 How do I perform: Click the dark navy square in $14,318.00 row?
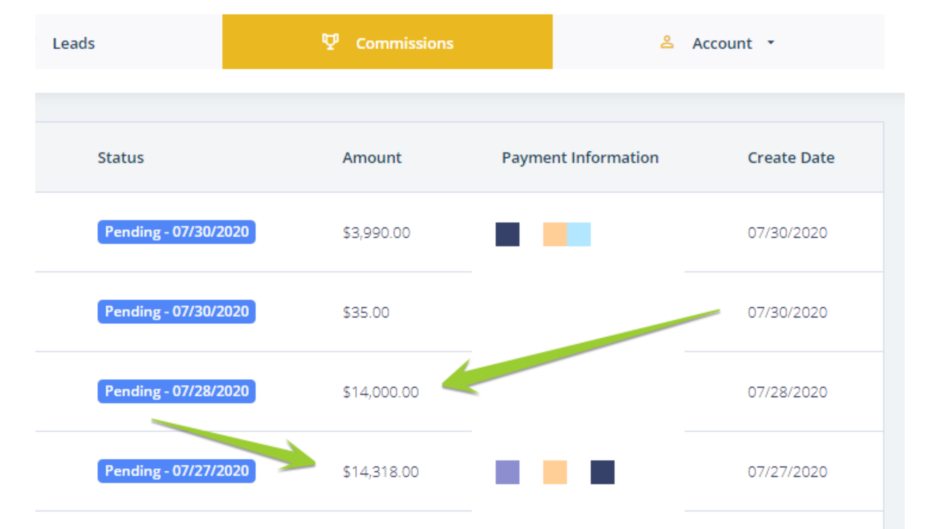[x=602, y=473]
